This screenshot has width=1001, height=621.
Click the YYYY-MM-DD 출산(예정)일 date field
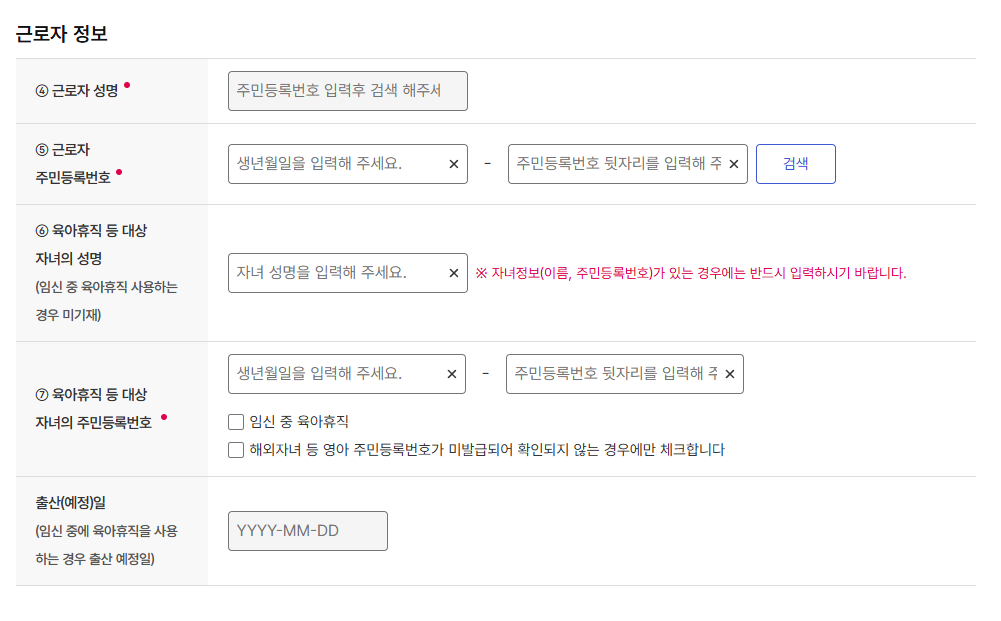307,530
